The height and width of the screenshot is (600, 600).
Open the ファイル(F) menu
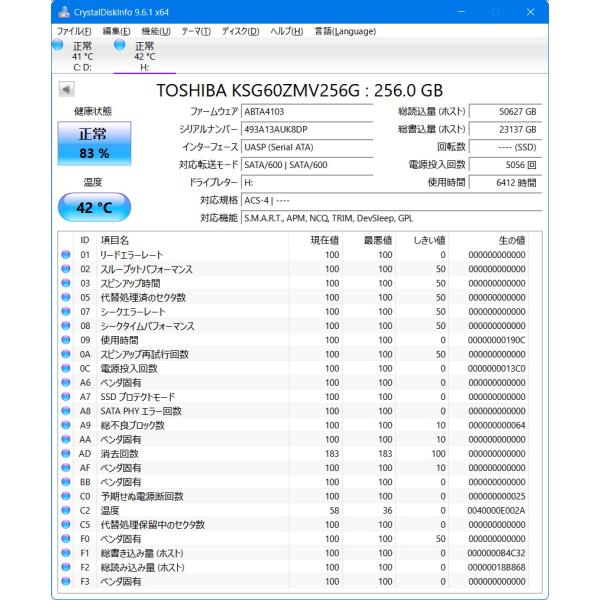pos(74,31)
